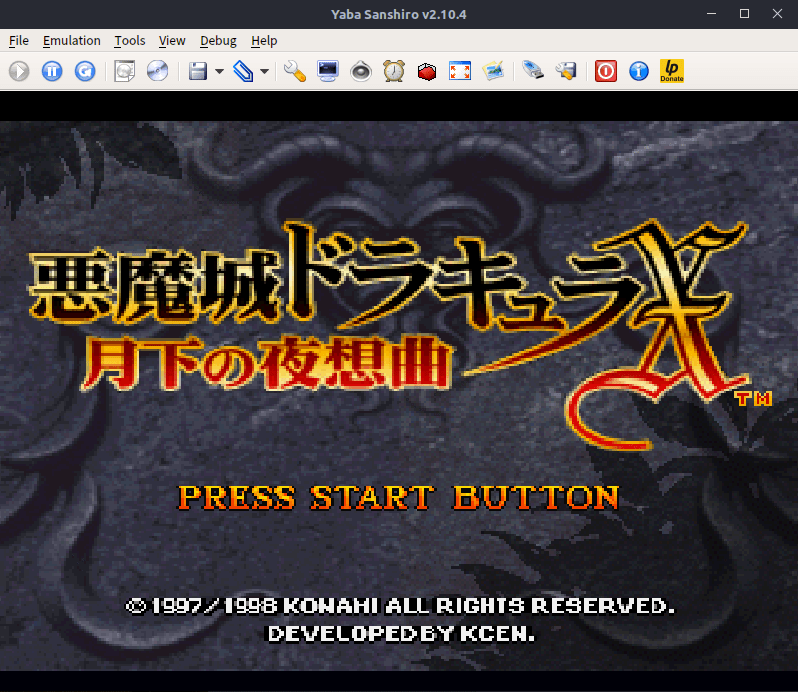The image size is (798, 692).
Task: Click the alarm clock frame-limiter icon
Action: (394, 71)
